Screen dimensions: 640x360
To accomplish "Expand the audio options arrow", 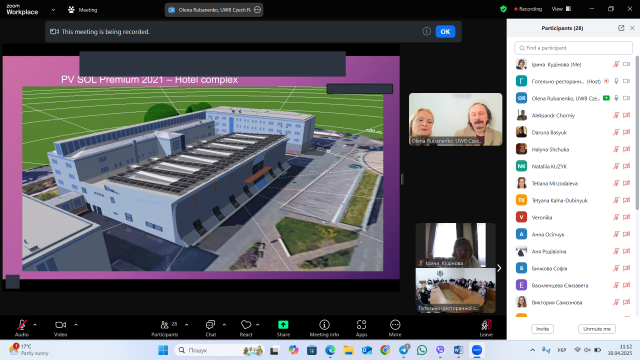I will pos(35,325).
